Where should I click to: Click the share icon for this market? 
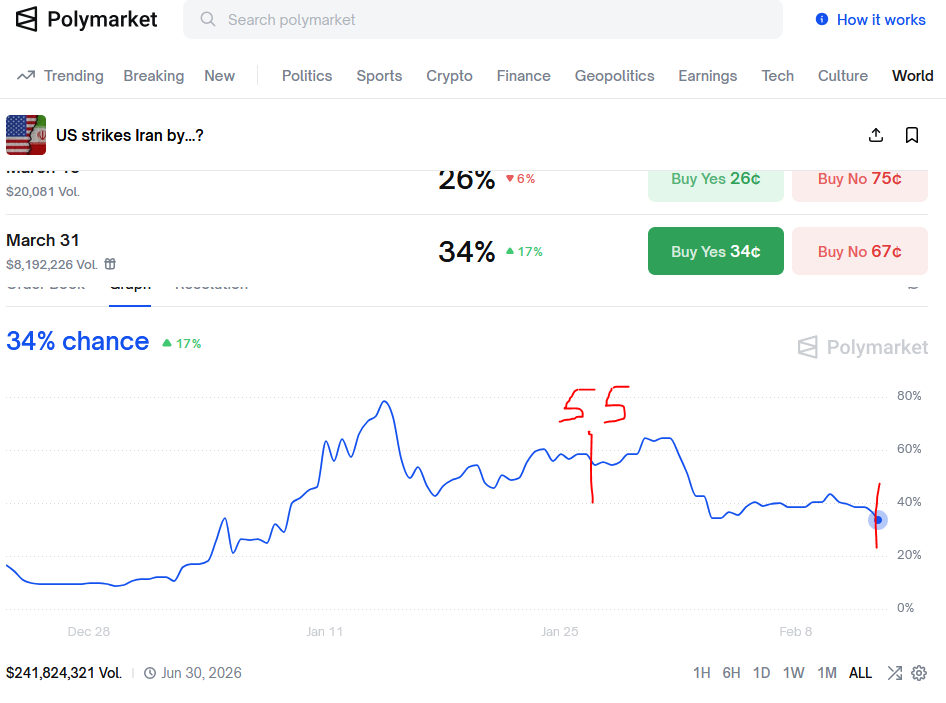point(876,135)
